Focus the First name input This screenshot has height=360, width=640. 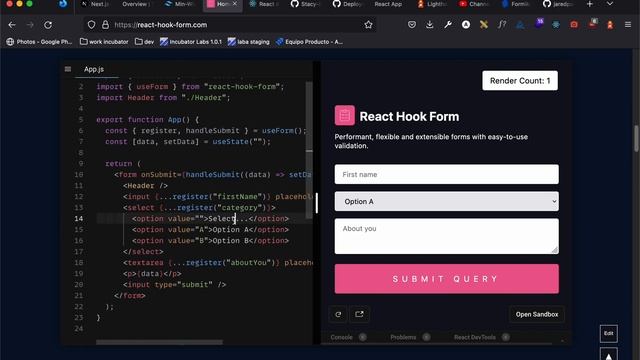pyautogui.click(x=447, y=174)
